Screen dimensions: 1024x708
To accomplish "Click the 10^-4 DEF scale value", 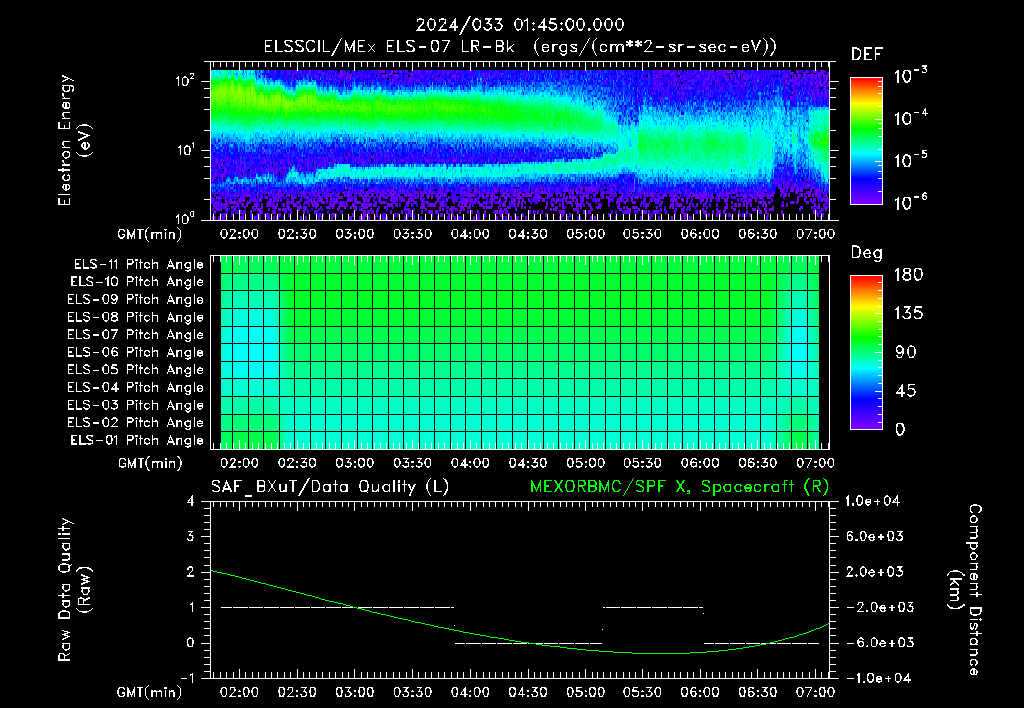I will tap(910, 118).
